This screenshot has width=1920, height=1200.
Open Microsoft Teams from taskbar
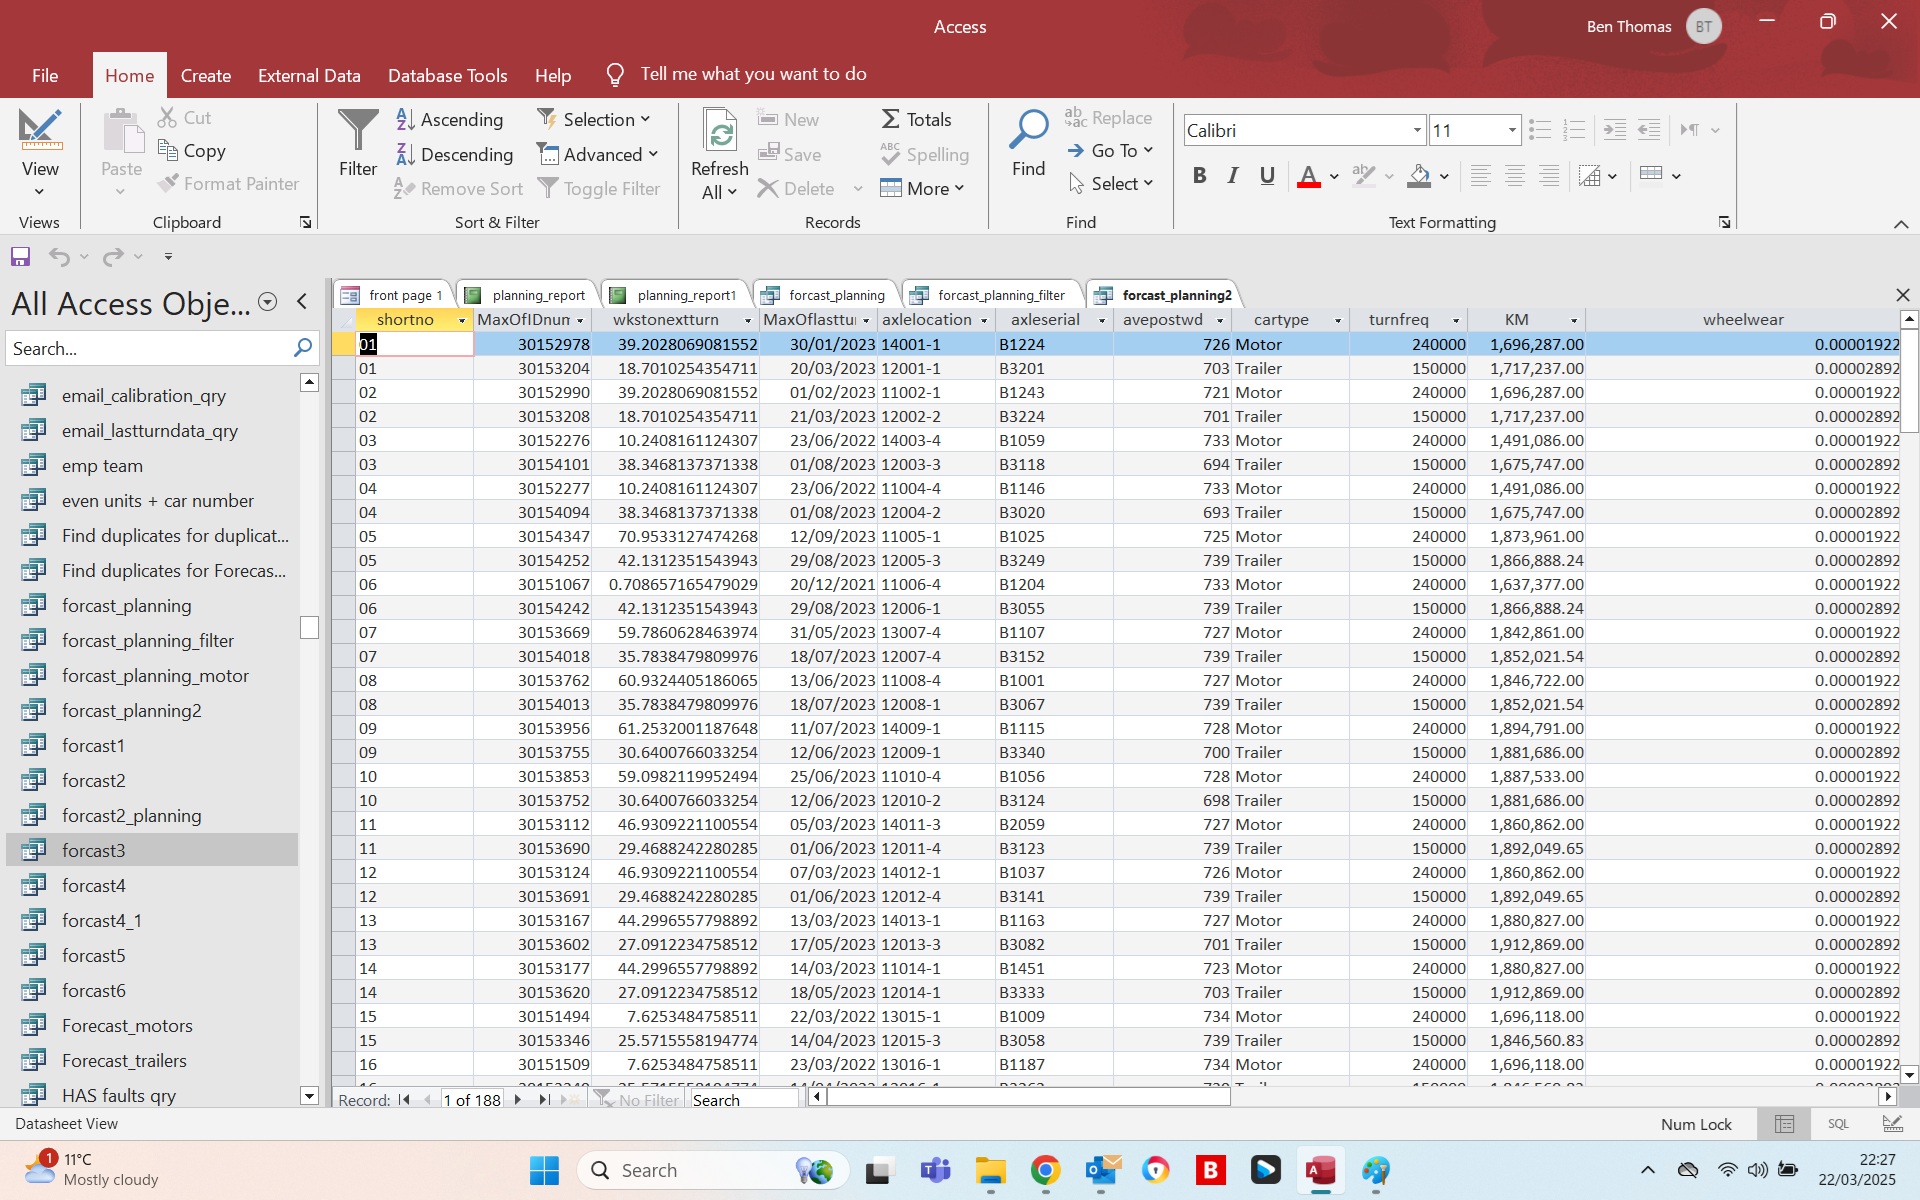click(x=935, y=1170)
